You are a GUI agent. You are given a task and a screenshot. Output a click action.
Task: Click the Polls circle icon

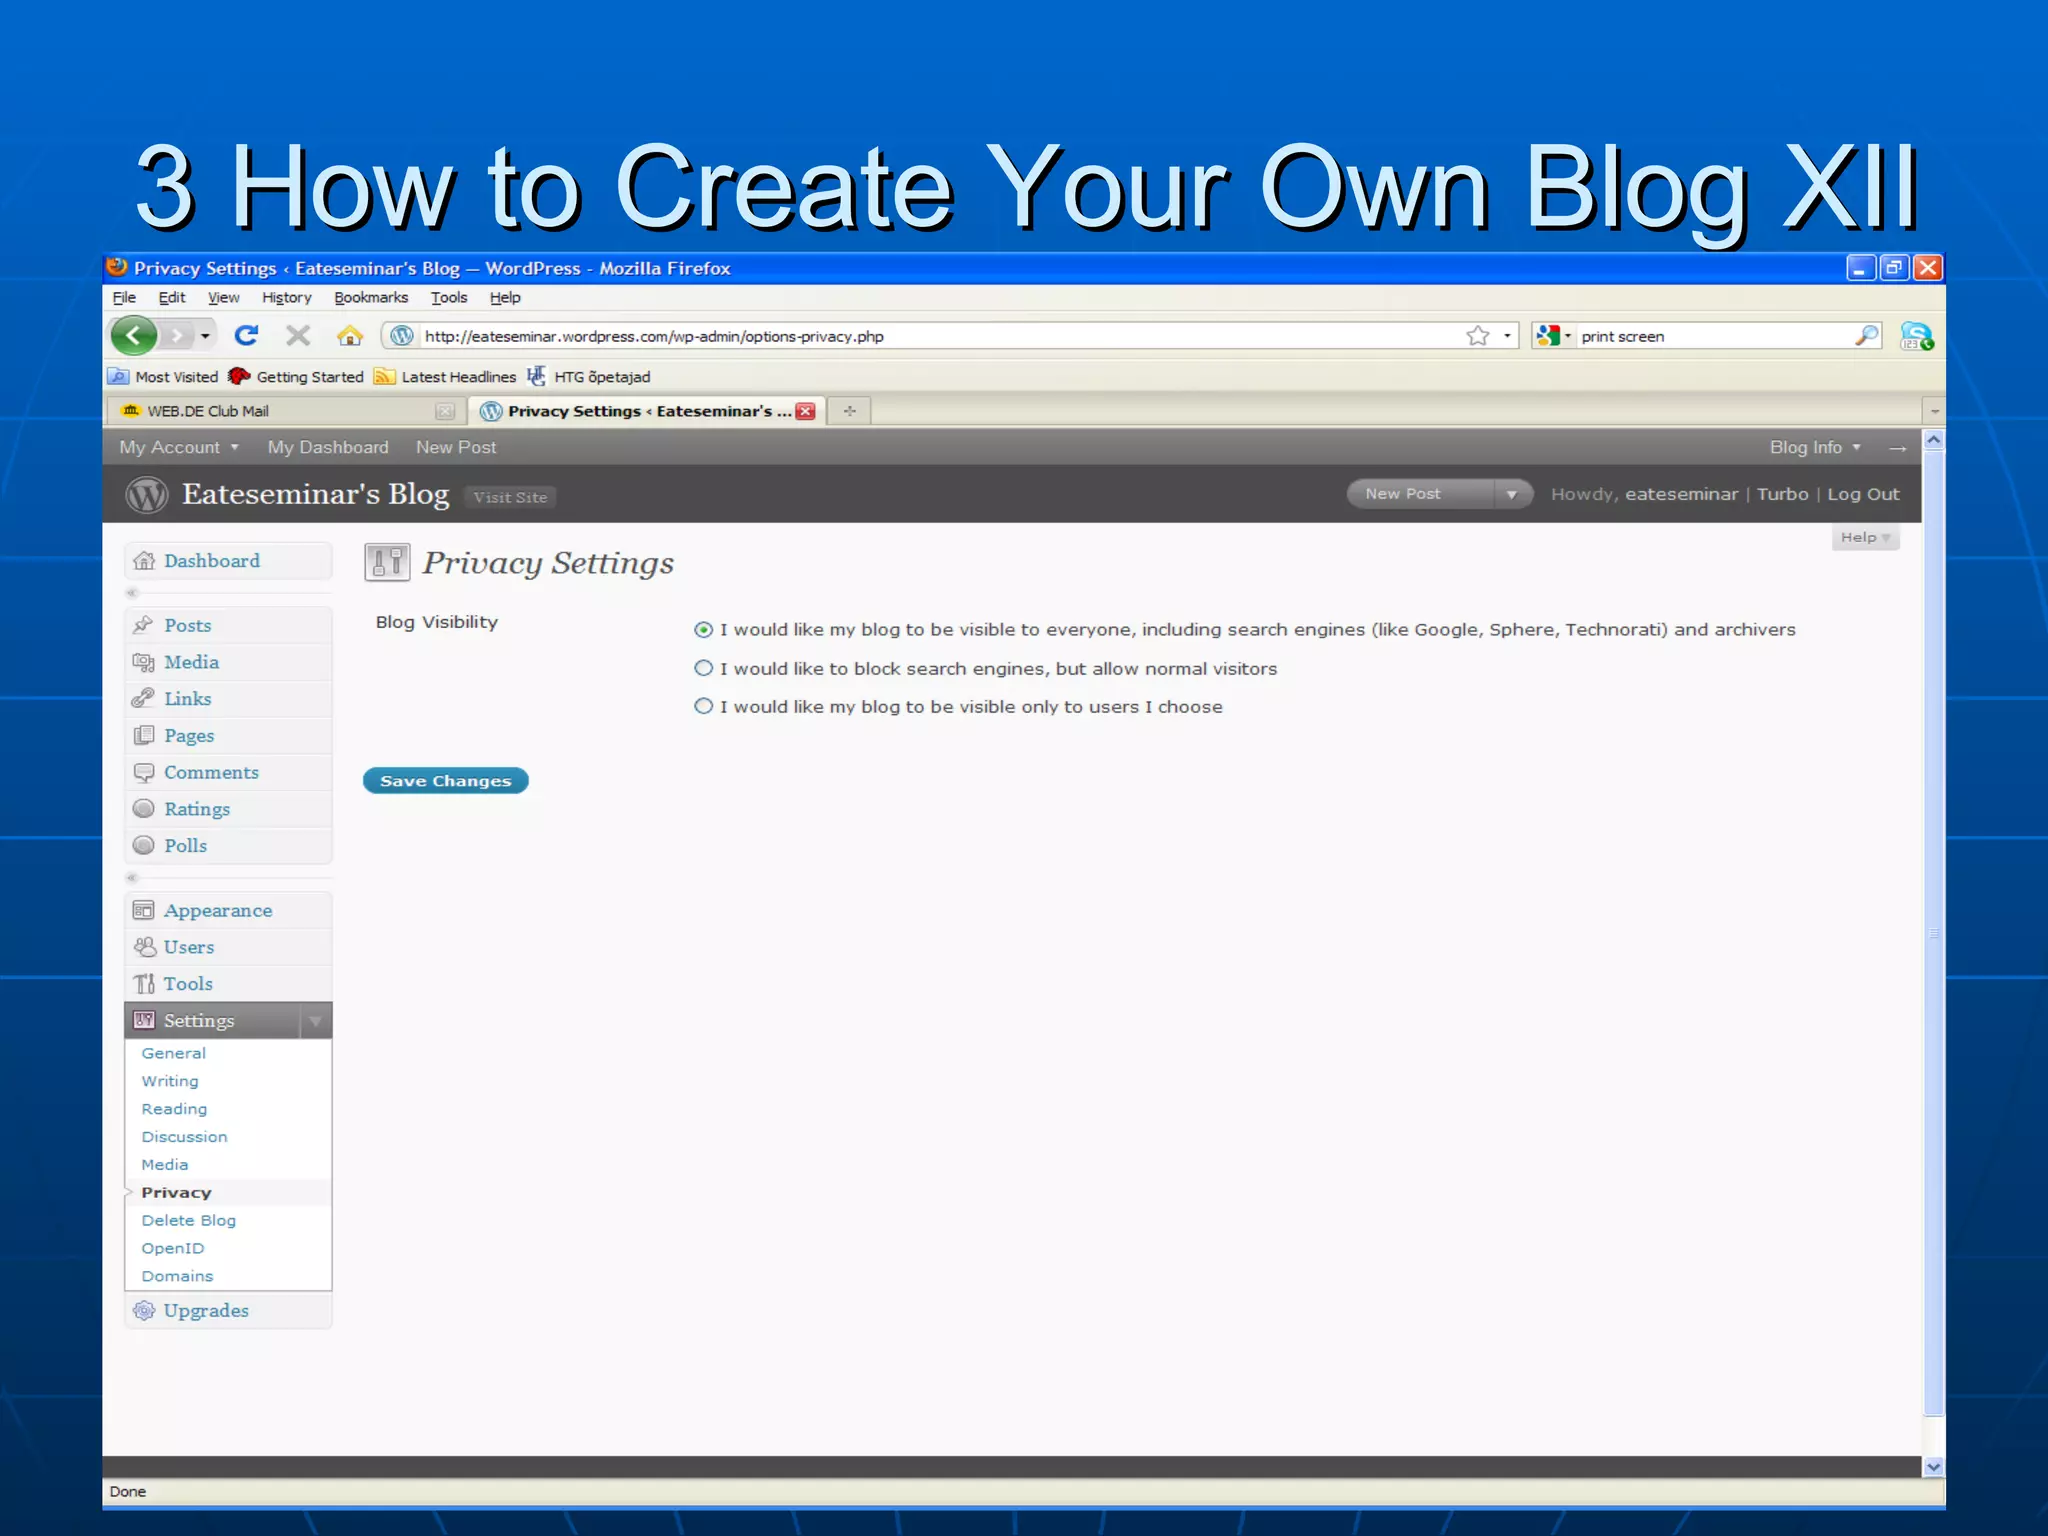pos(143,845)
